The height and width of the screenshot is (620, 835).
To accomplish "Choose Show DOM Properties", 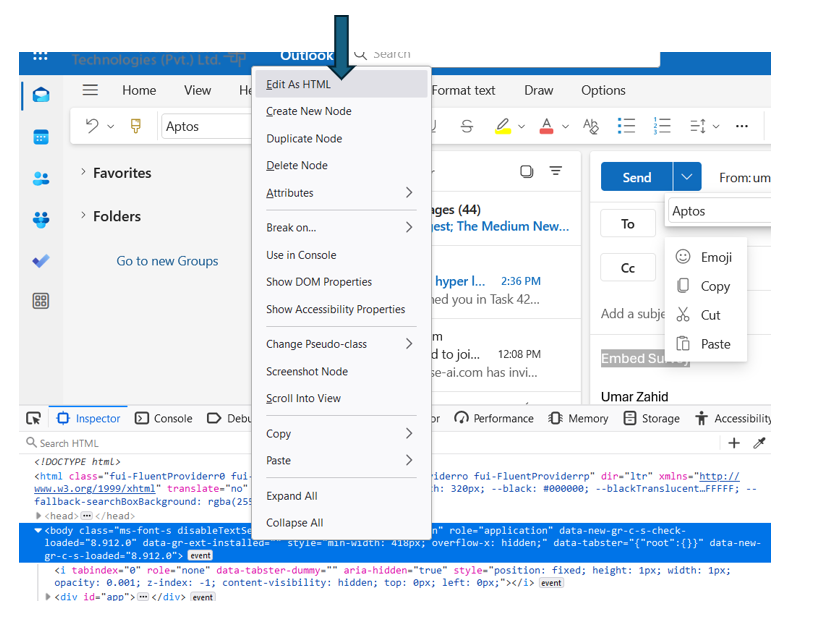I will coord(341,282).
